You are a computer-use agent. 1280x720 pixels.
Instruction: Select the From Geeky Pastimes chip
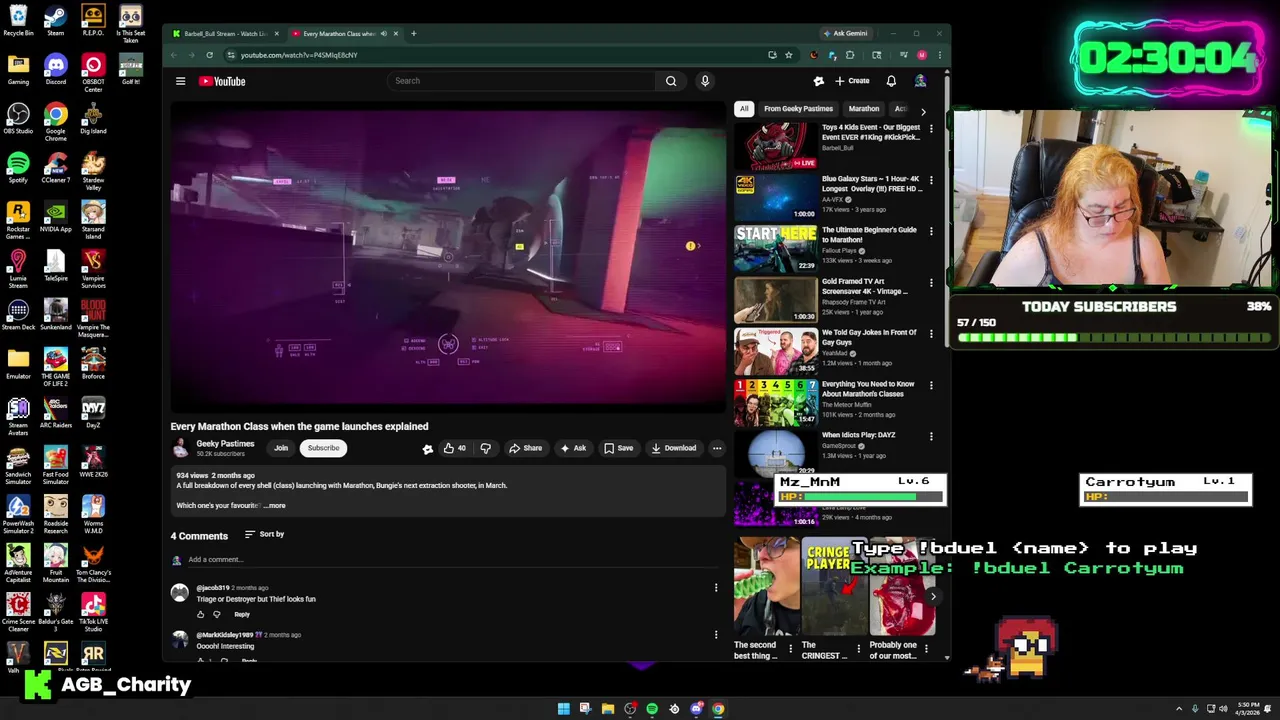point(798,109)
